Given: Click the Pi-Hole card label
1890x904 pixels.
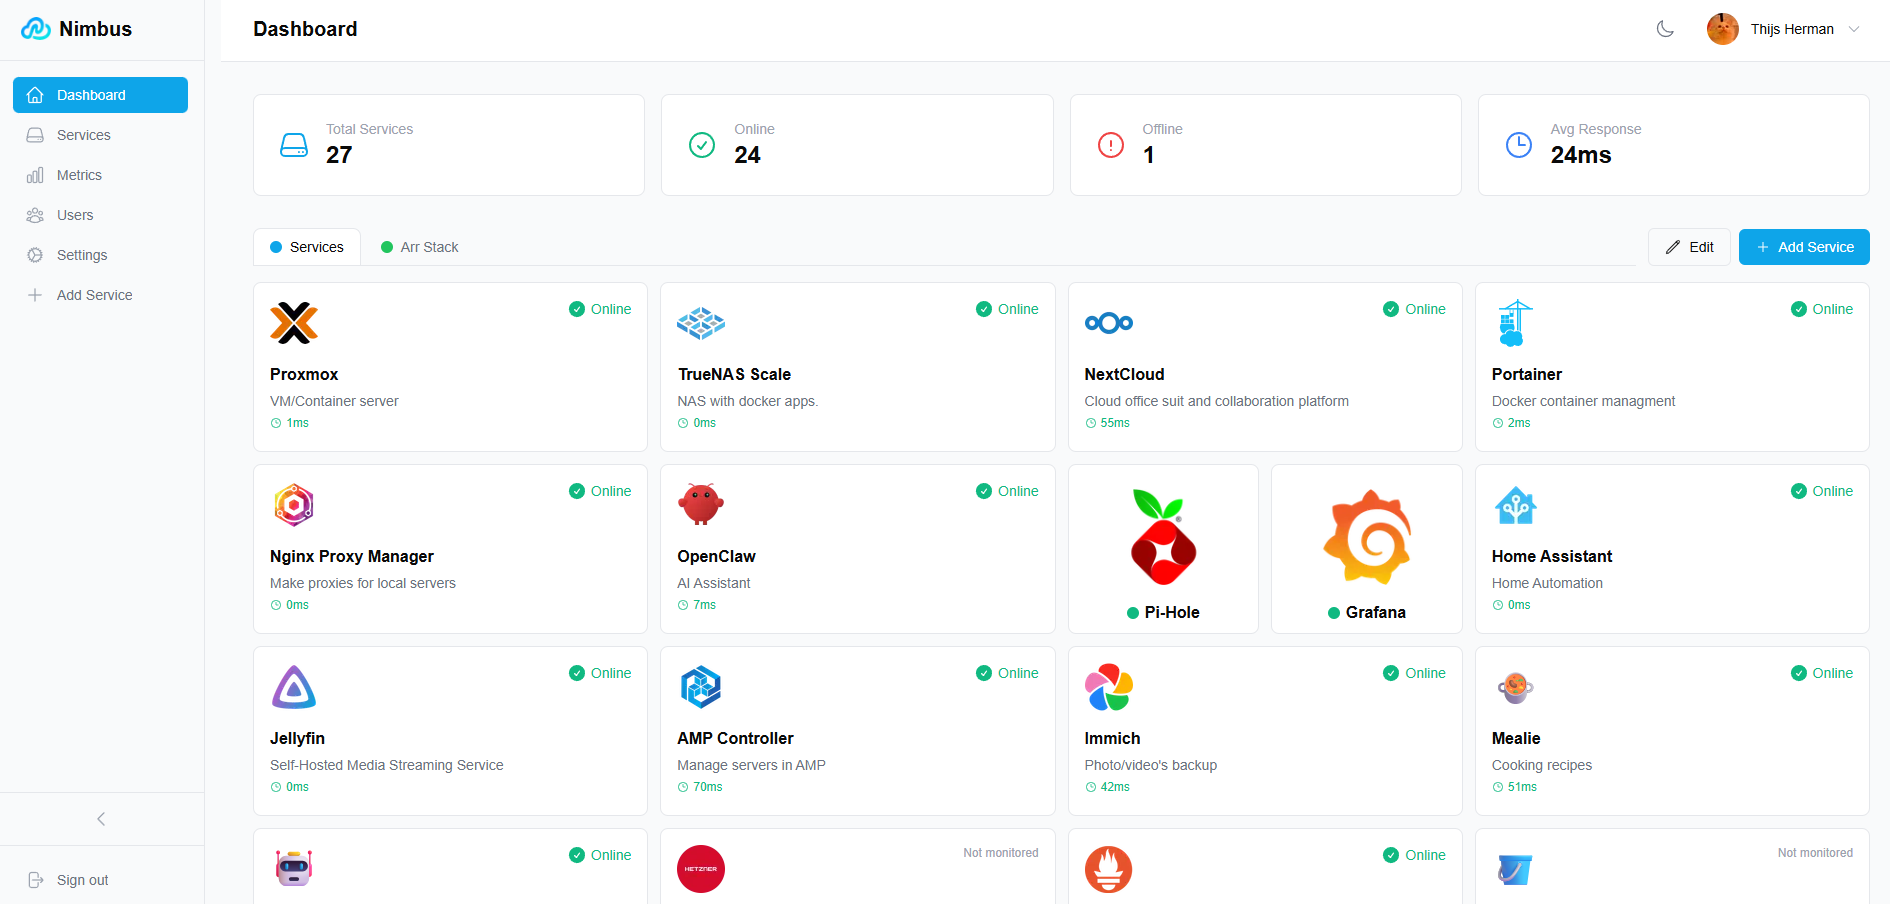Looking at the screenshot, I should pos(1172,612).
